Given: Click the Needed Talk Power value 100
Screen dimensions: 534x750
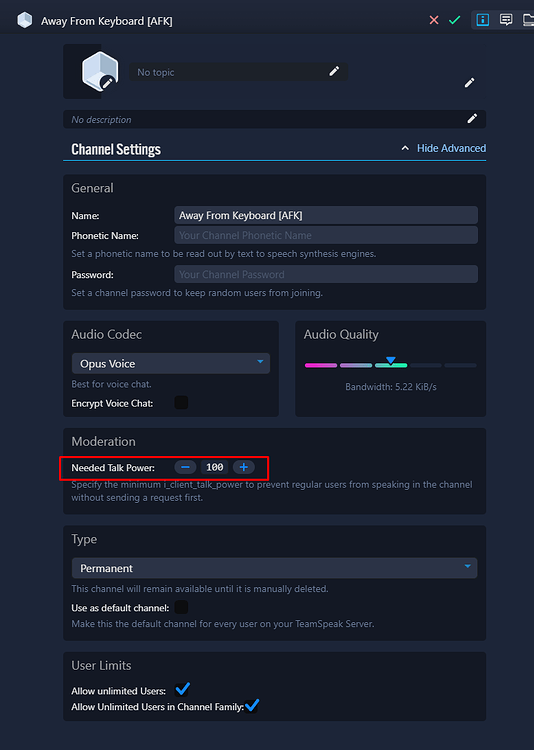Looking at the screenshot, I should pos(214,467).
